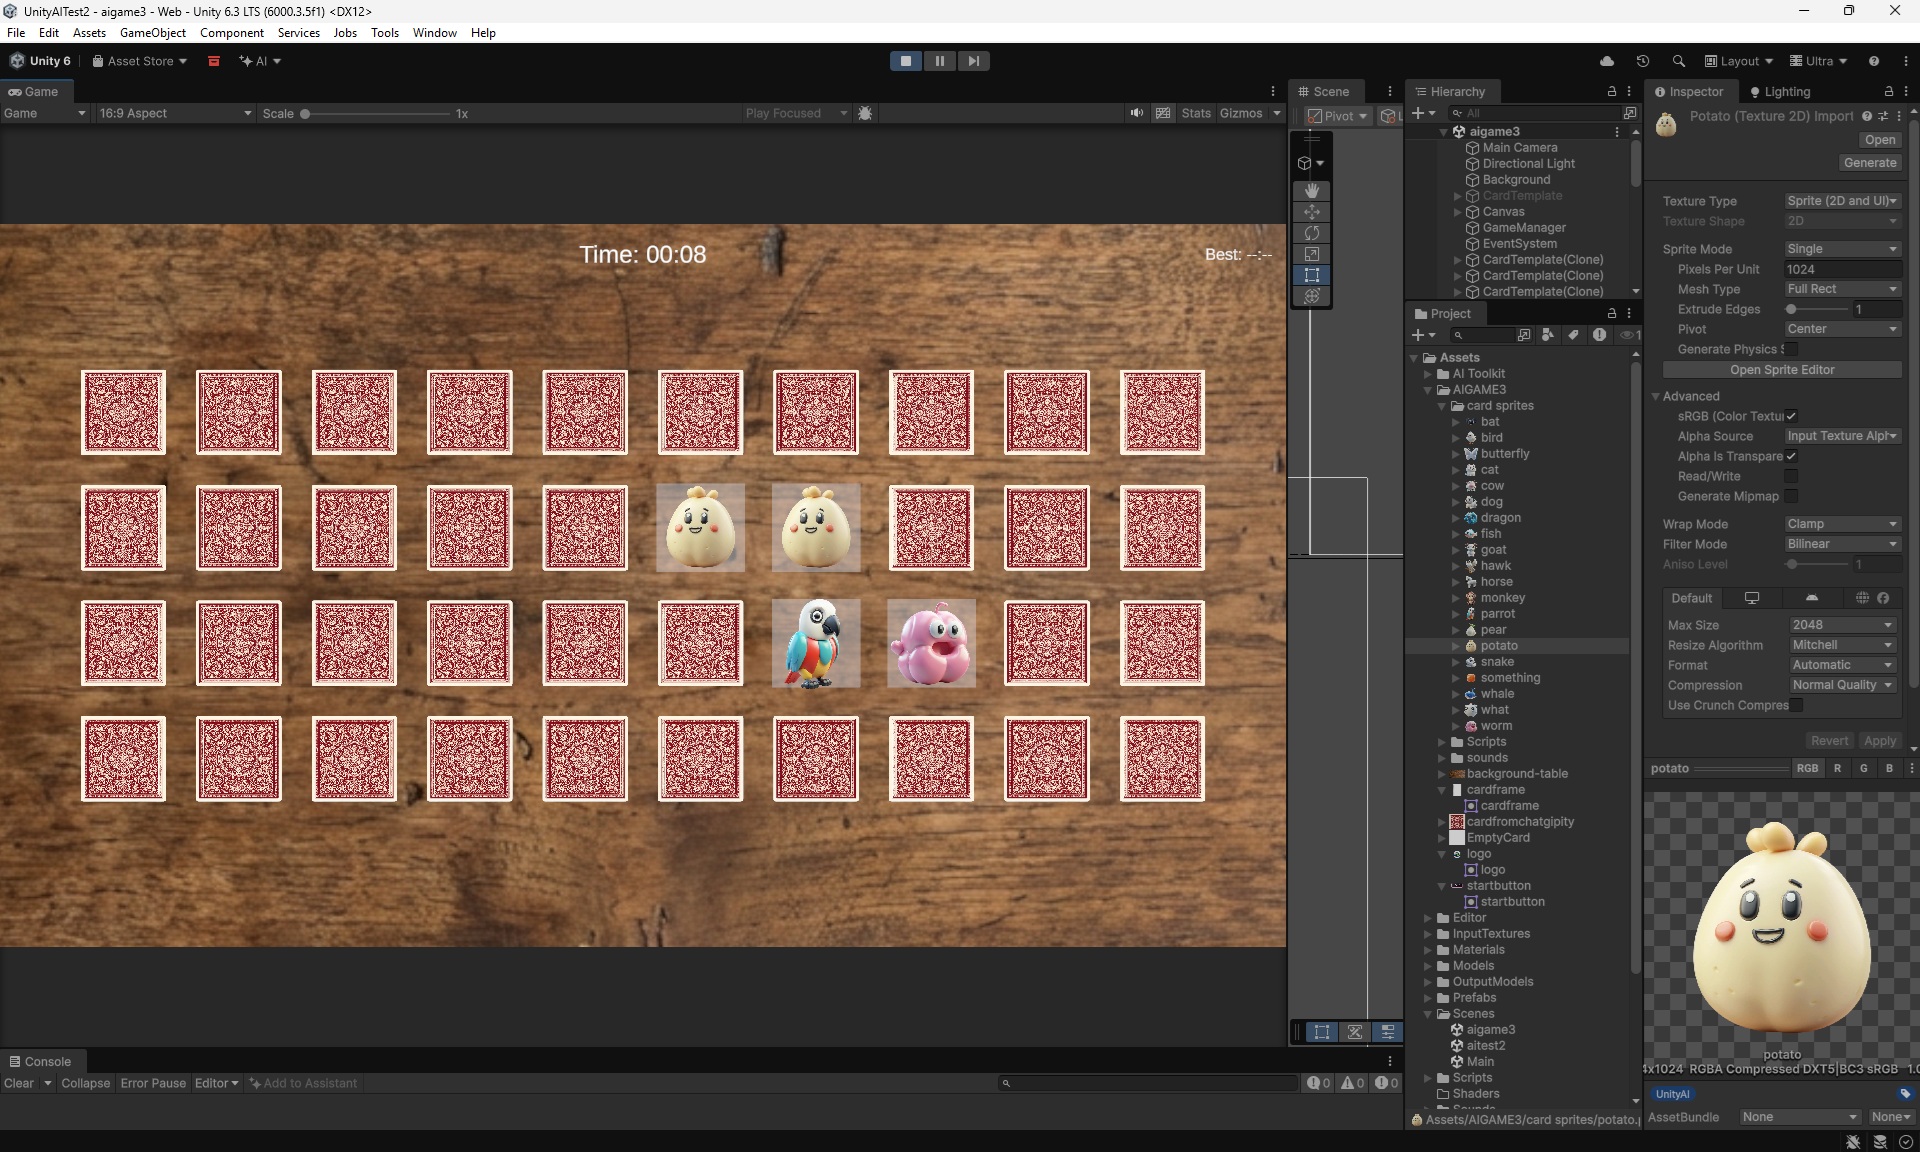Open the Max Size dropdown

coord(1842,625)
